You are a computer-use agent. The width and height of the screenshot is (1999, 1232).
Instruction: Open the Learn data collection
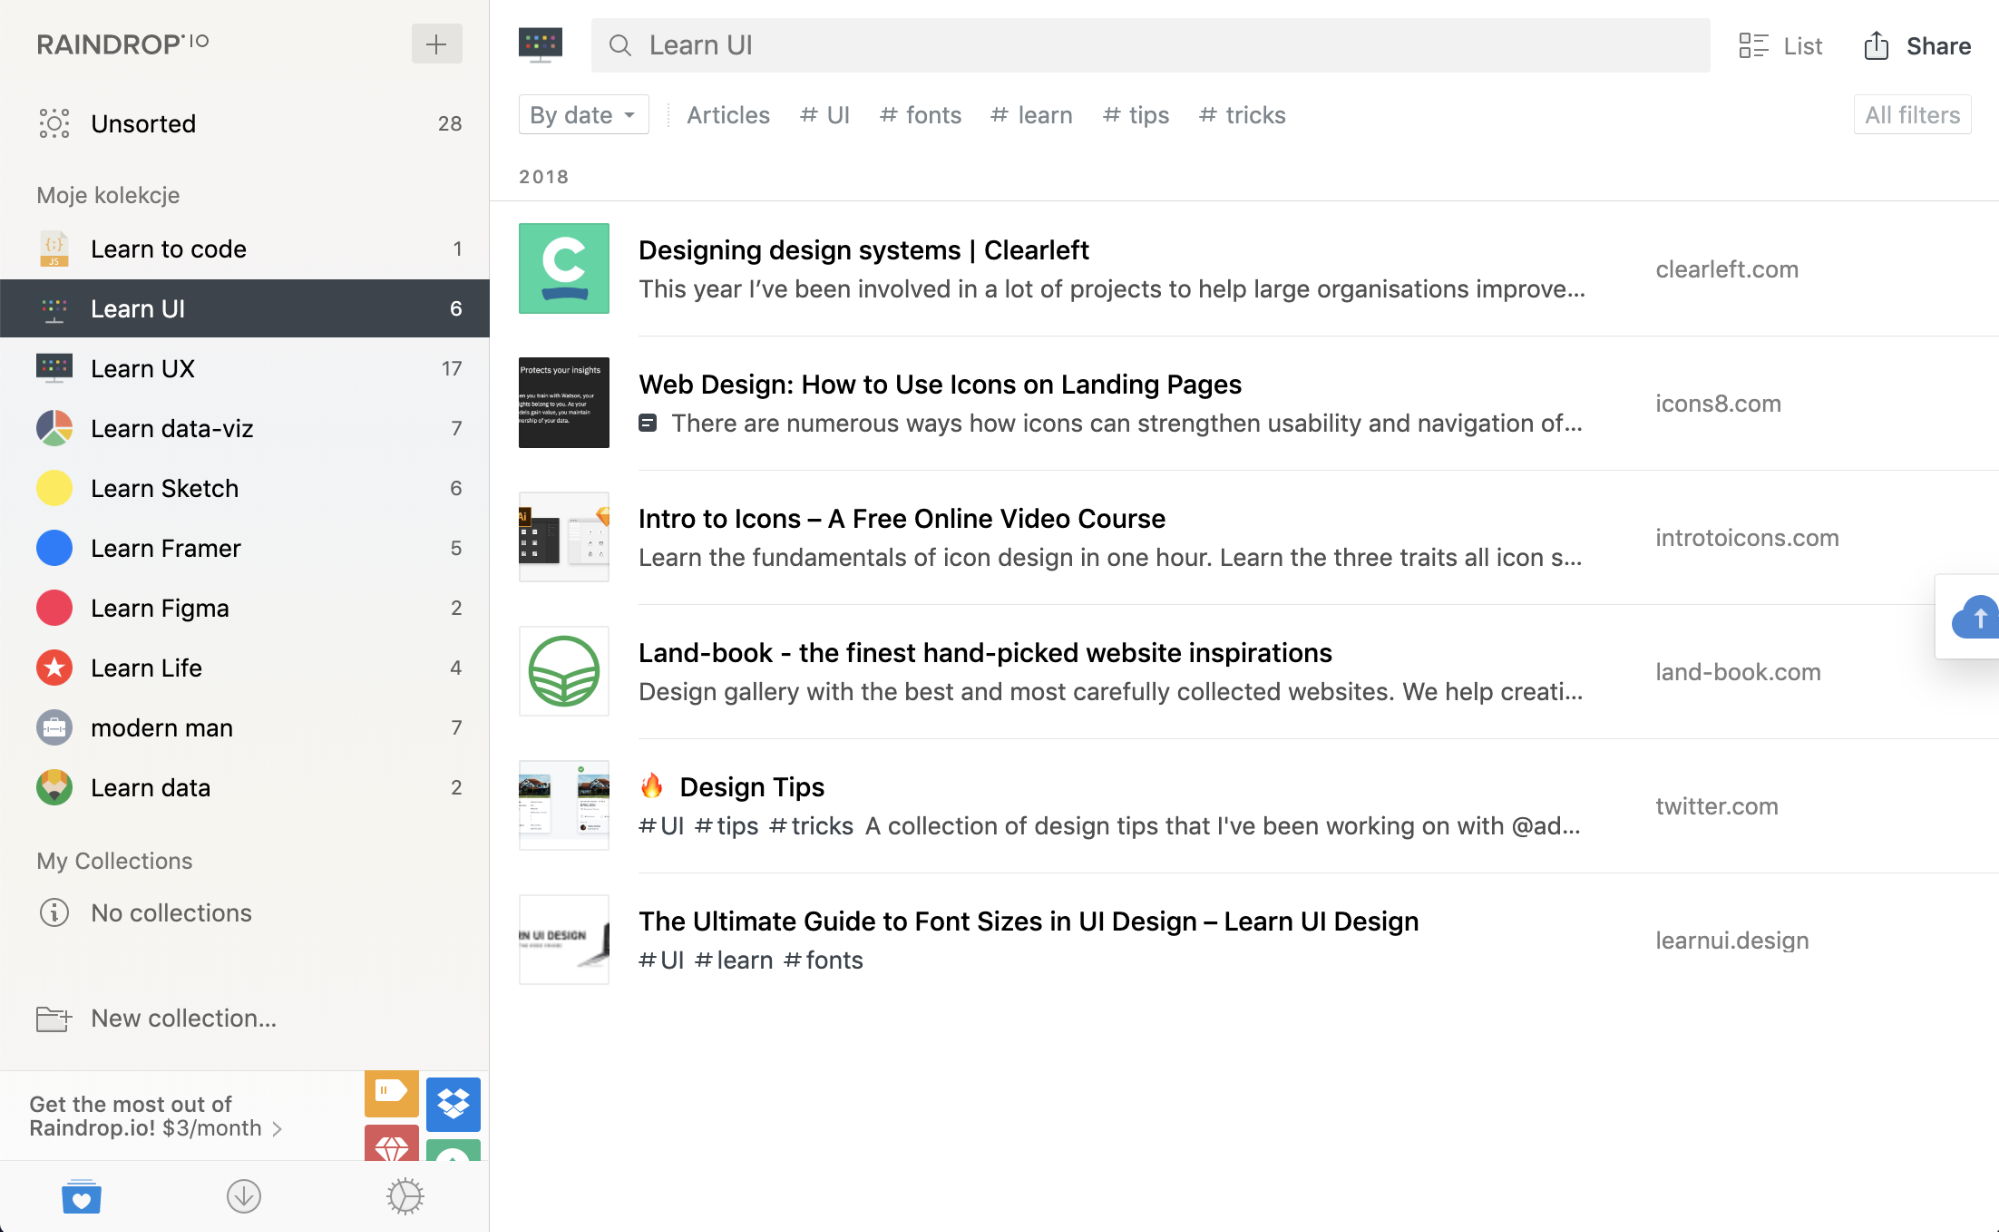244,788
